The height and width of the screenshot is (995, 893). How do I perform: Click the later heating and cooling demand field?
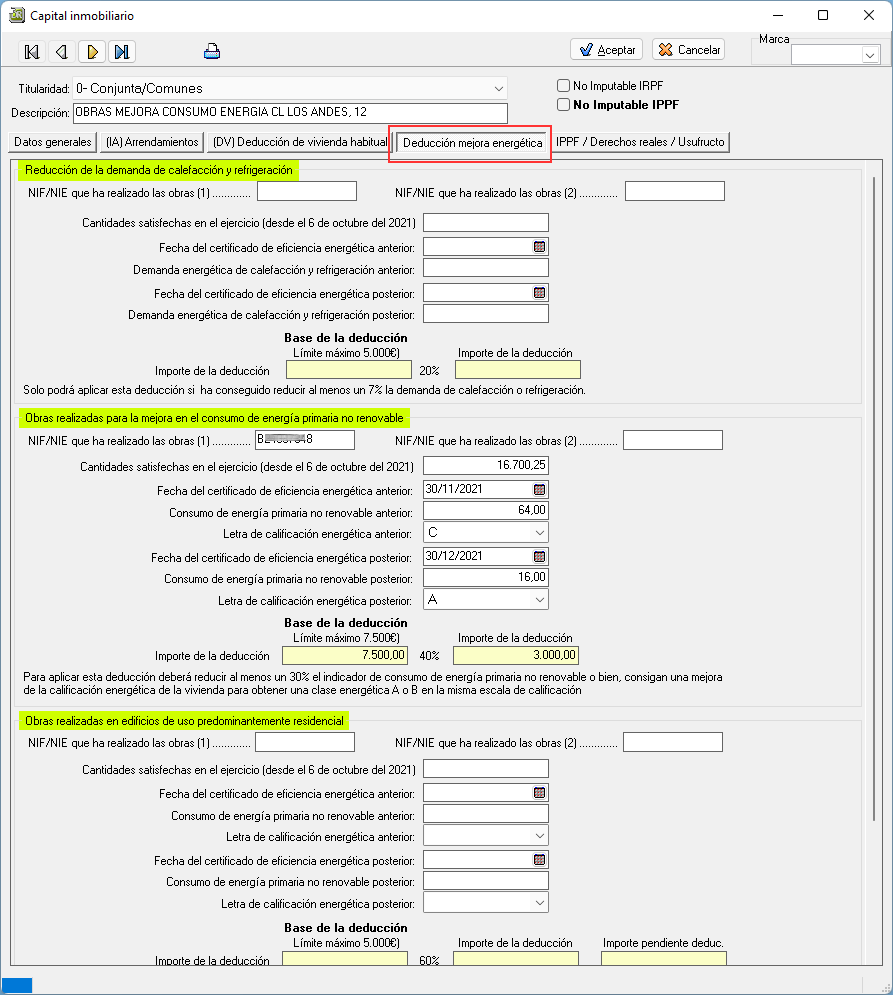click(x=486, y=314)
